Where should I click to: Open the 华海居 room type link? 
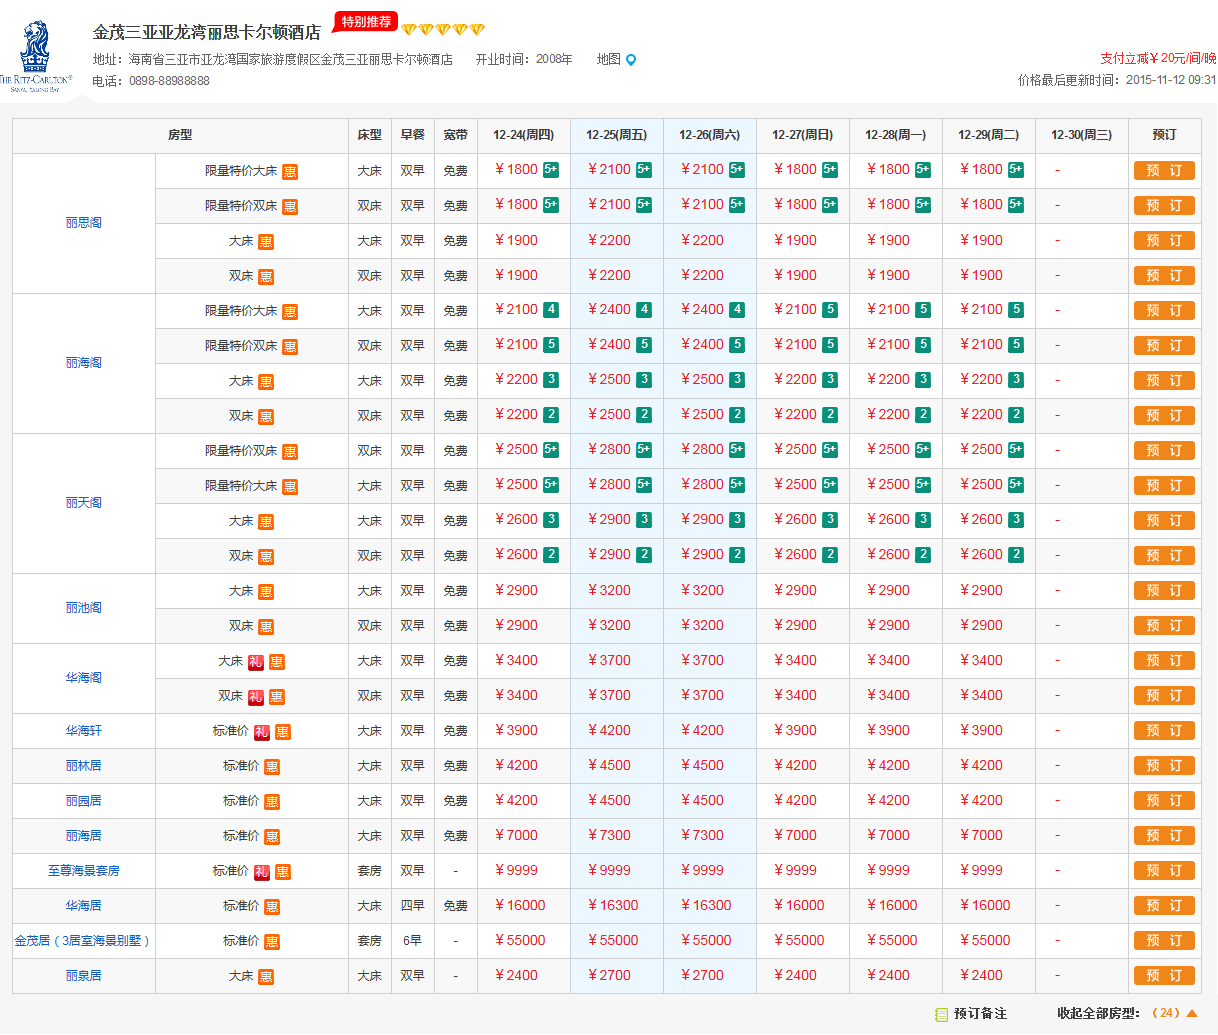coord(84,906)
